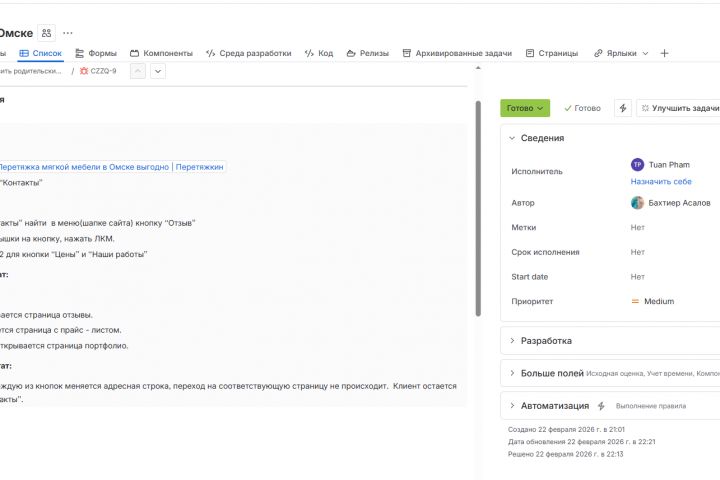This screenshot has height=480, width=720.
Task: Collapse the Сведения section
Action: 512,138
